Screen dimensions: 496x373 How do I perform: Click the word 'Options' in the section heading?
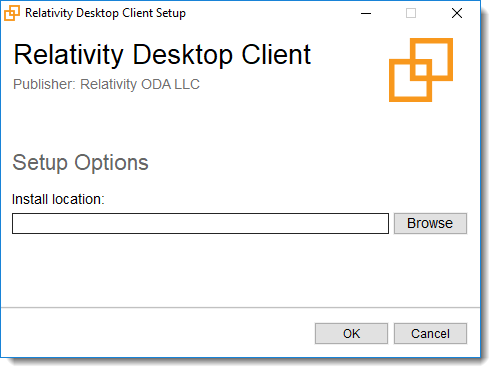[111, 163]
